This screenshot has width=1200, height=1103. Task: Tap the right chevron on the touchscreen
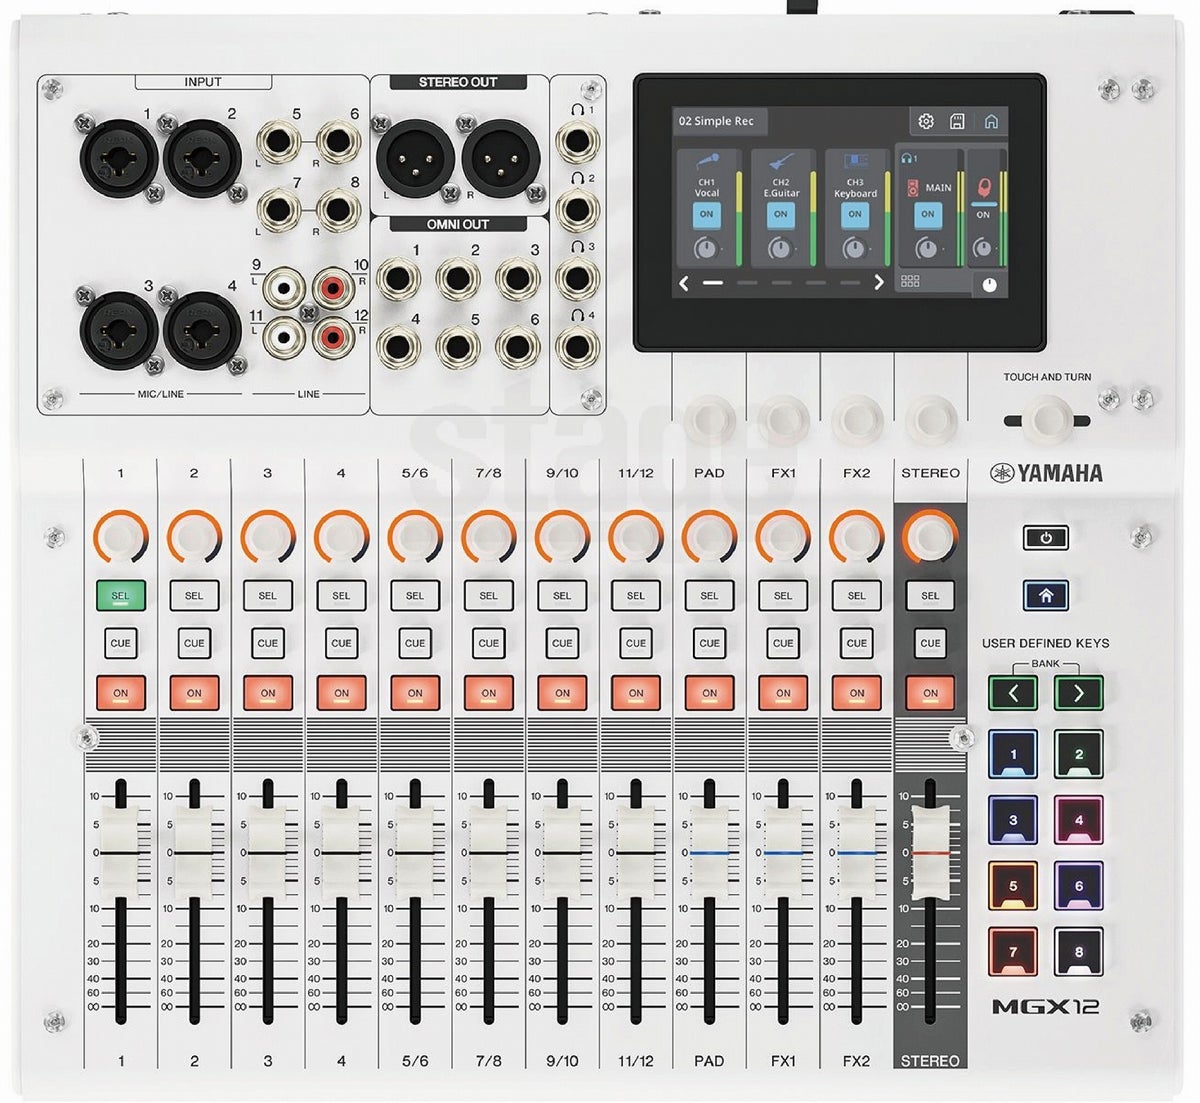pyautogui.click(x=879, y=283)
